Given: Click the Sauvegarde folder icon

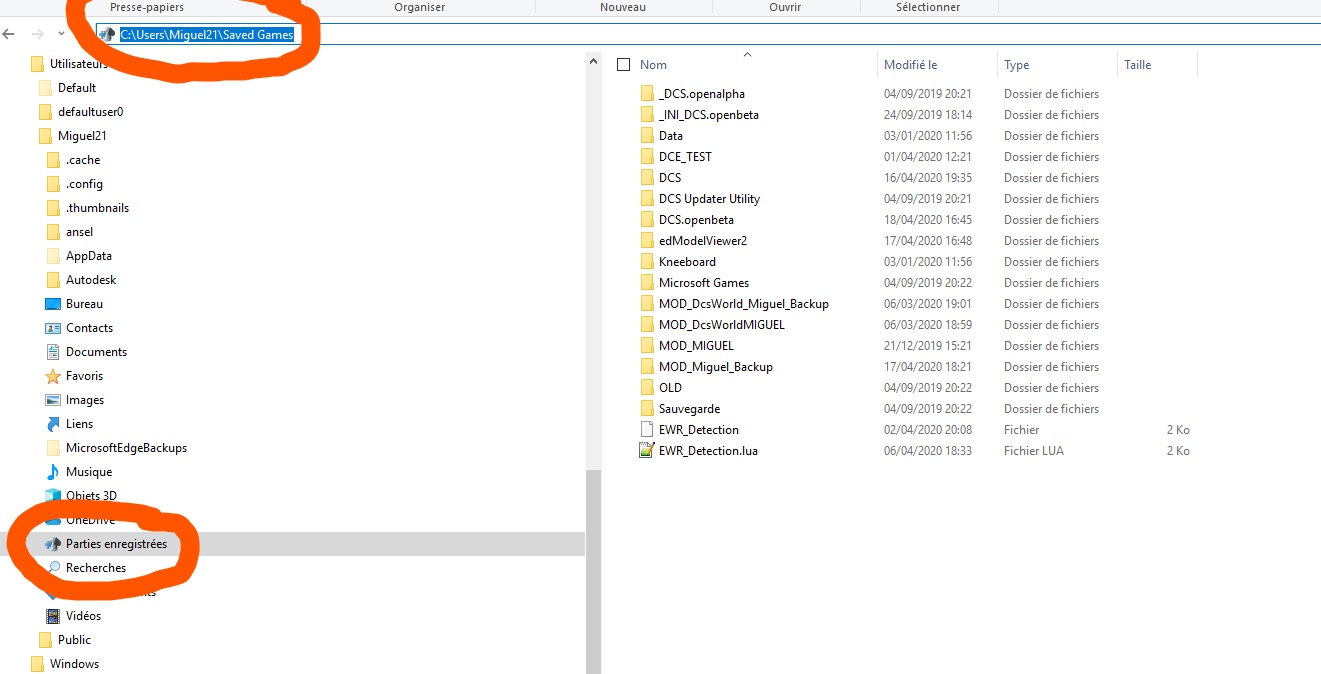Looking at the screenshot, I should 646,409.
